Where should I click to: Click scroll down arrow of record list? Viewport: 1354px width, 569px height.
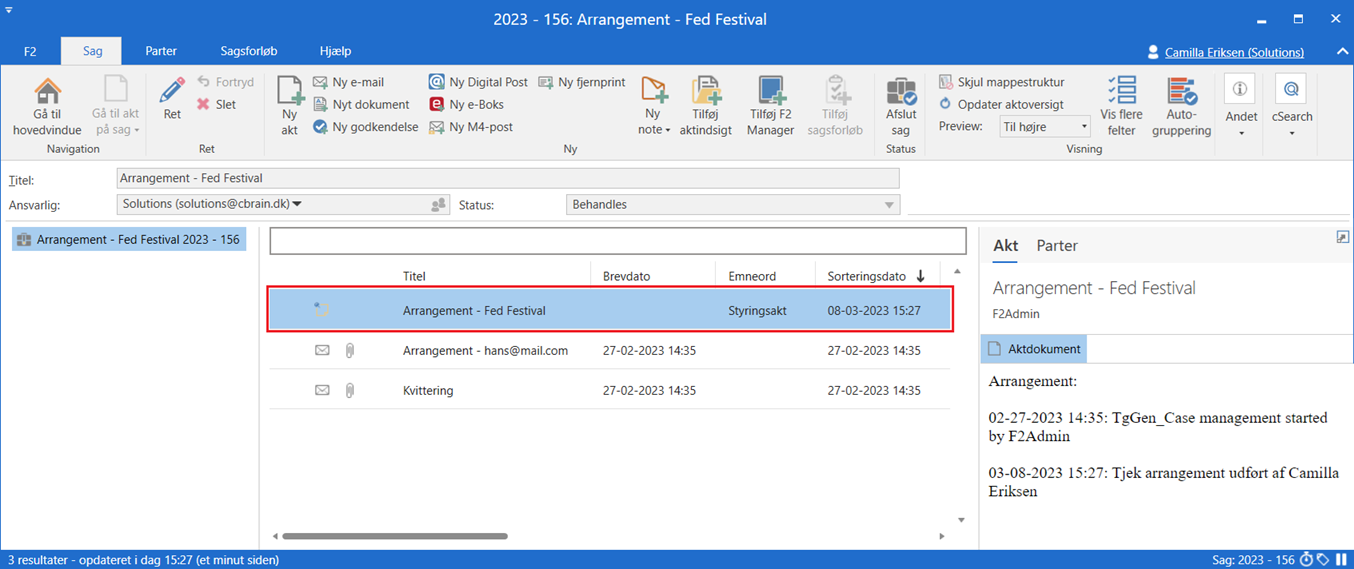961,520
